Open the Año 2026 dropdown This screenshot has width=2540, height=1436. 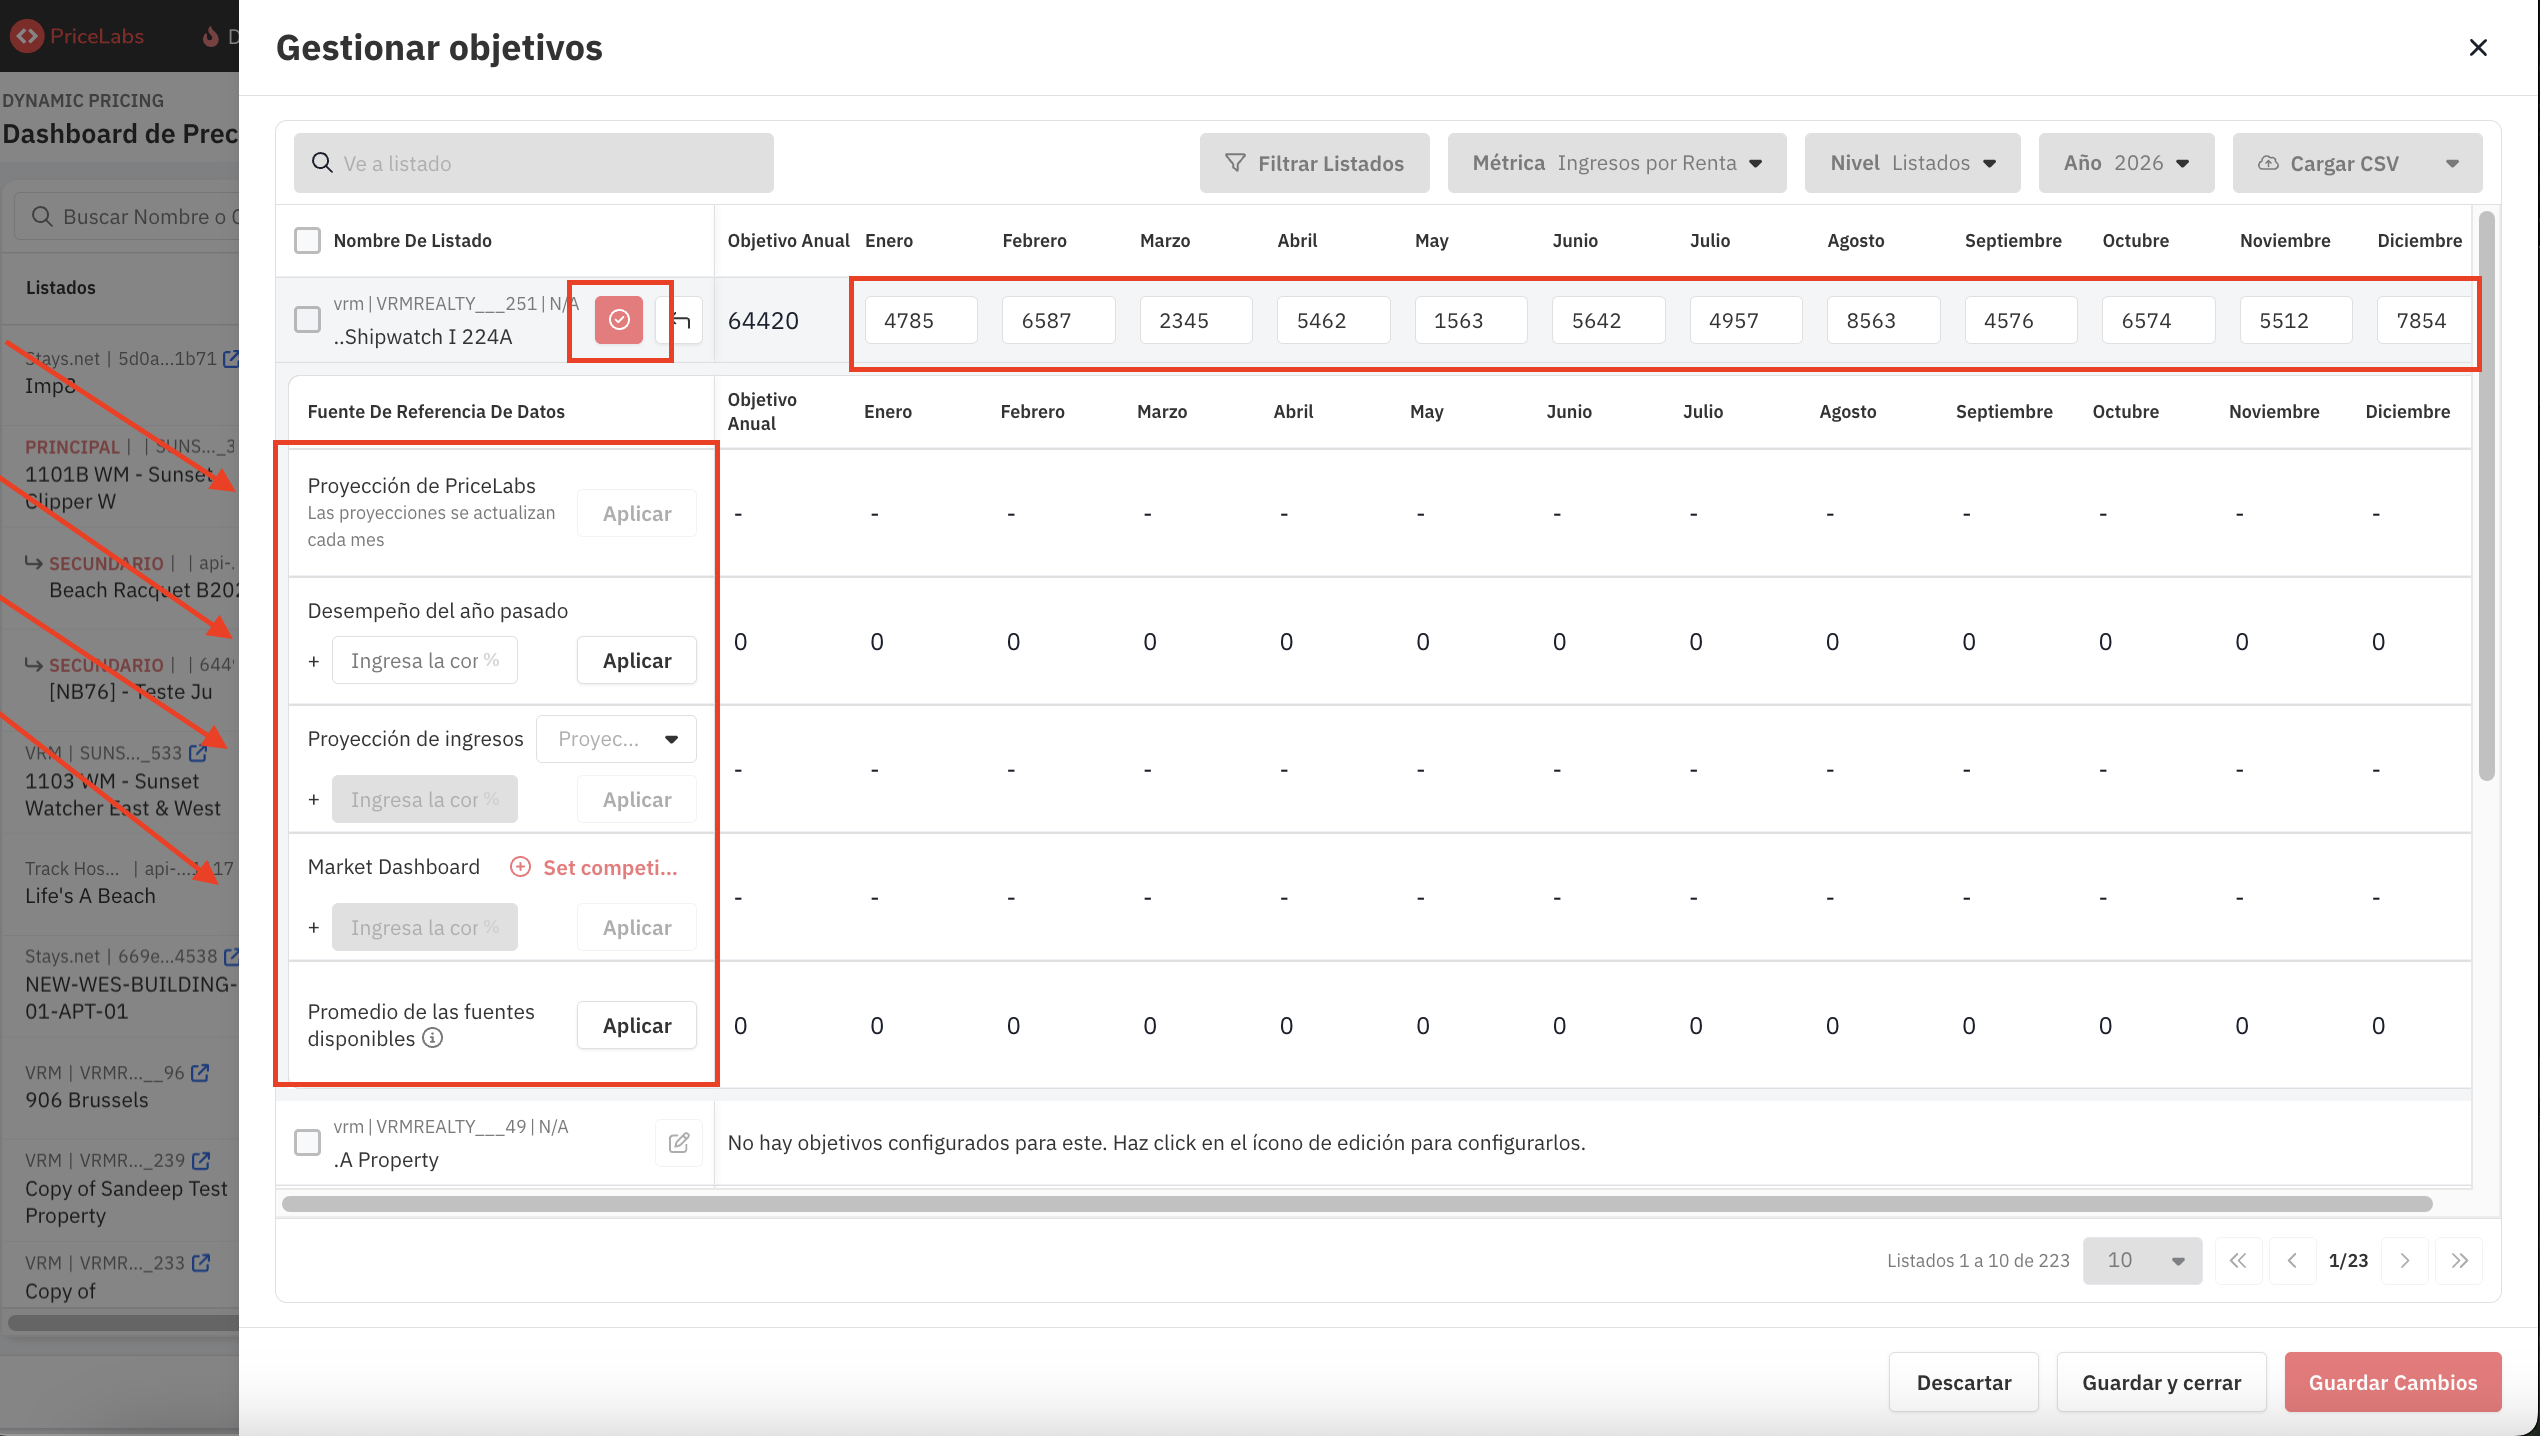(x=2126, y=163)
